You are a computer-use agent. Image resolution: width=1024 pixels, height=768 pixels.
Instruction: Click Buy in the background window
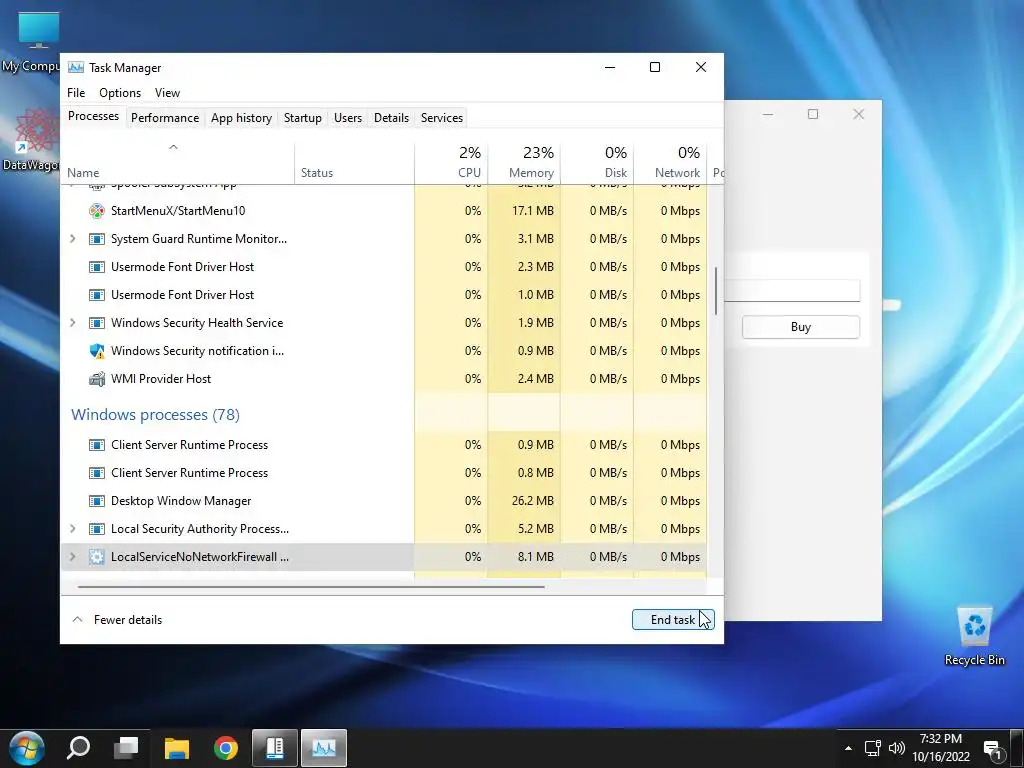(x=801, y=327)
